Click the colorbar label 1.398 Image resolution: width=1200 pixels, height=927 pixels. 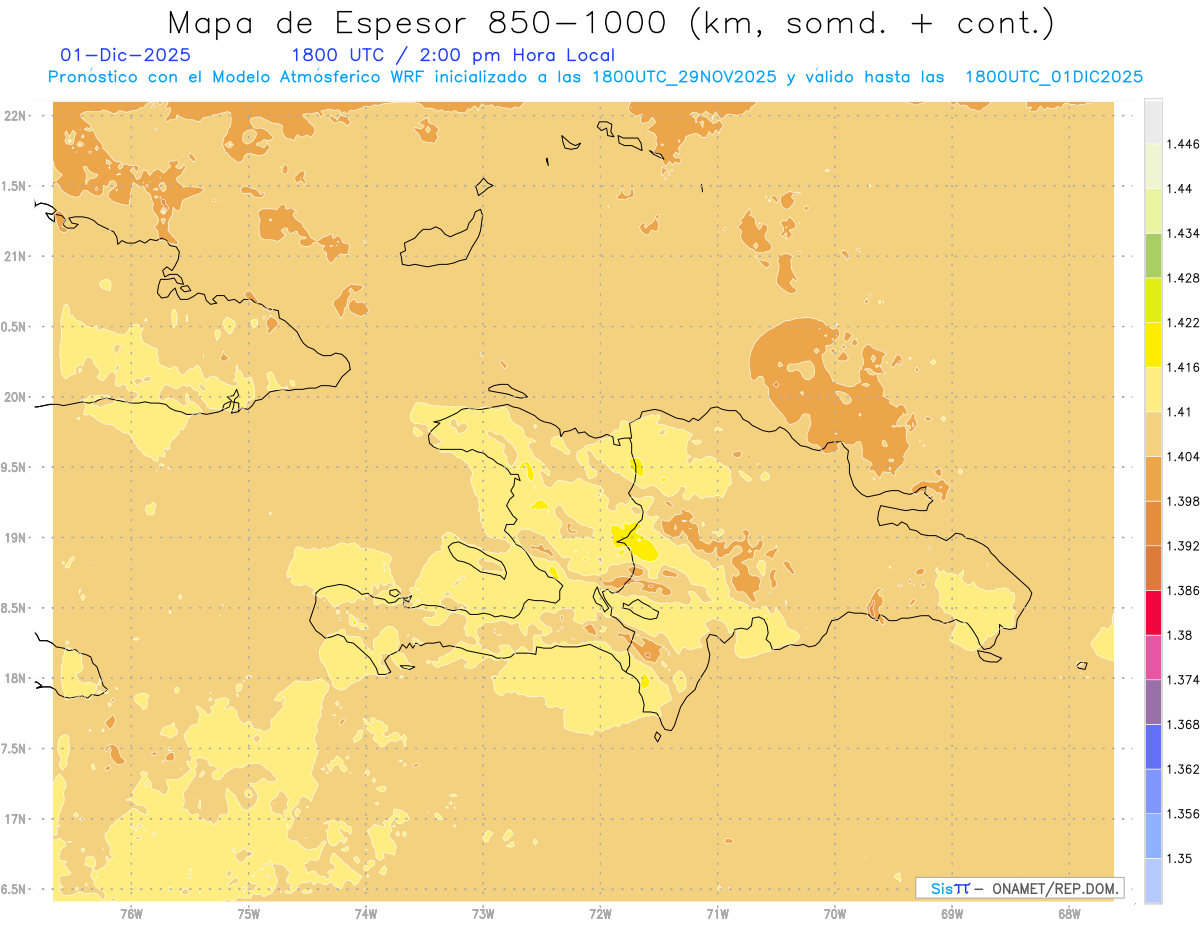1183,501
